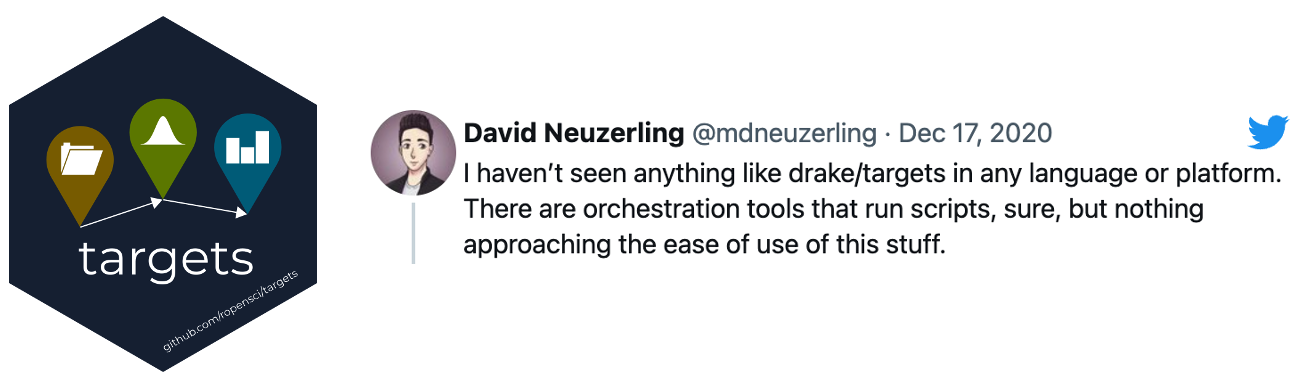The width and height of the screenshot is (1316, 386).
Task: Open David Neuzerling's profile avatar
Action: (x=413, y=154)
